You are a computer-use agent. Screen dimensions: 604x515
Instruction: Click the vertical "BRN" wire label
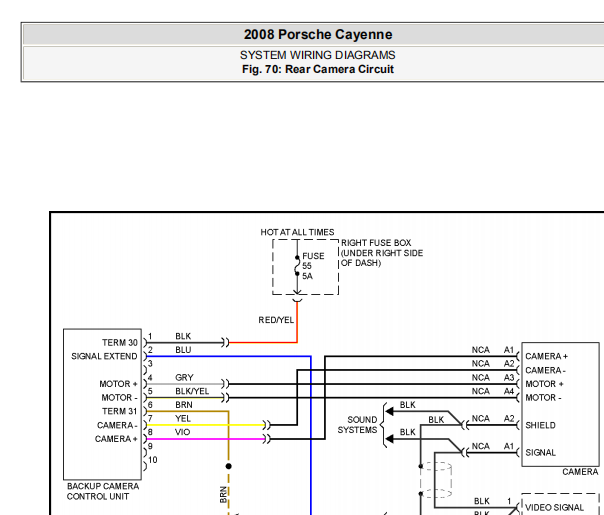[x=223, y=495]
